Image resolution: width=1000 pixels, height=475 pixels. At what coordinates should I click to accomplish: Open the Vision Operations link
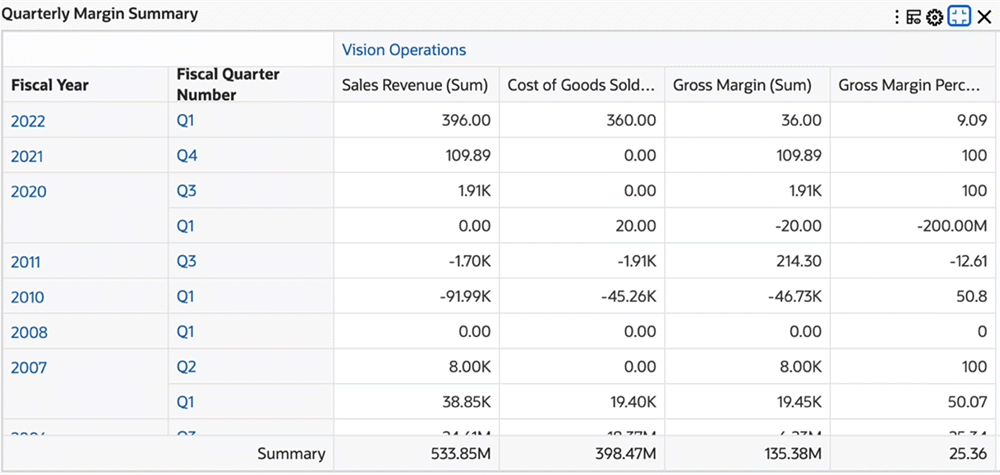click(404, 50)
